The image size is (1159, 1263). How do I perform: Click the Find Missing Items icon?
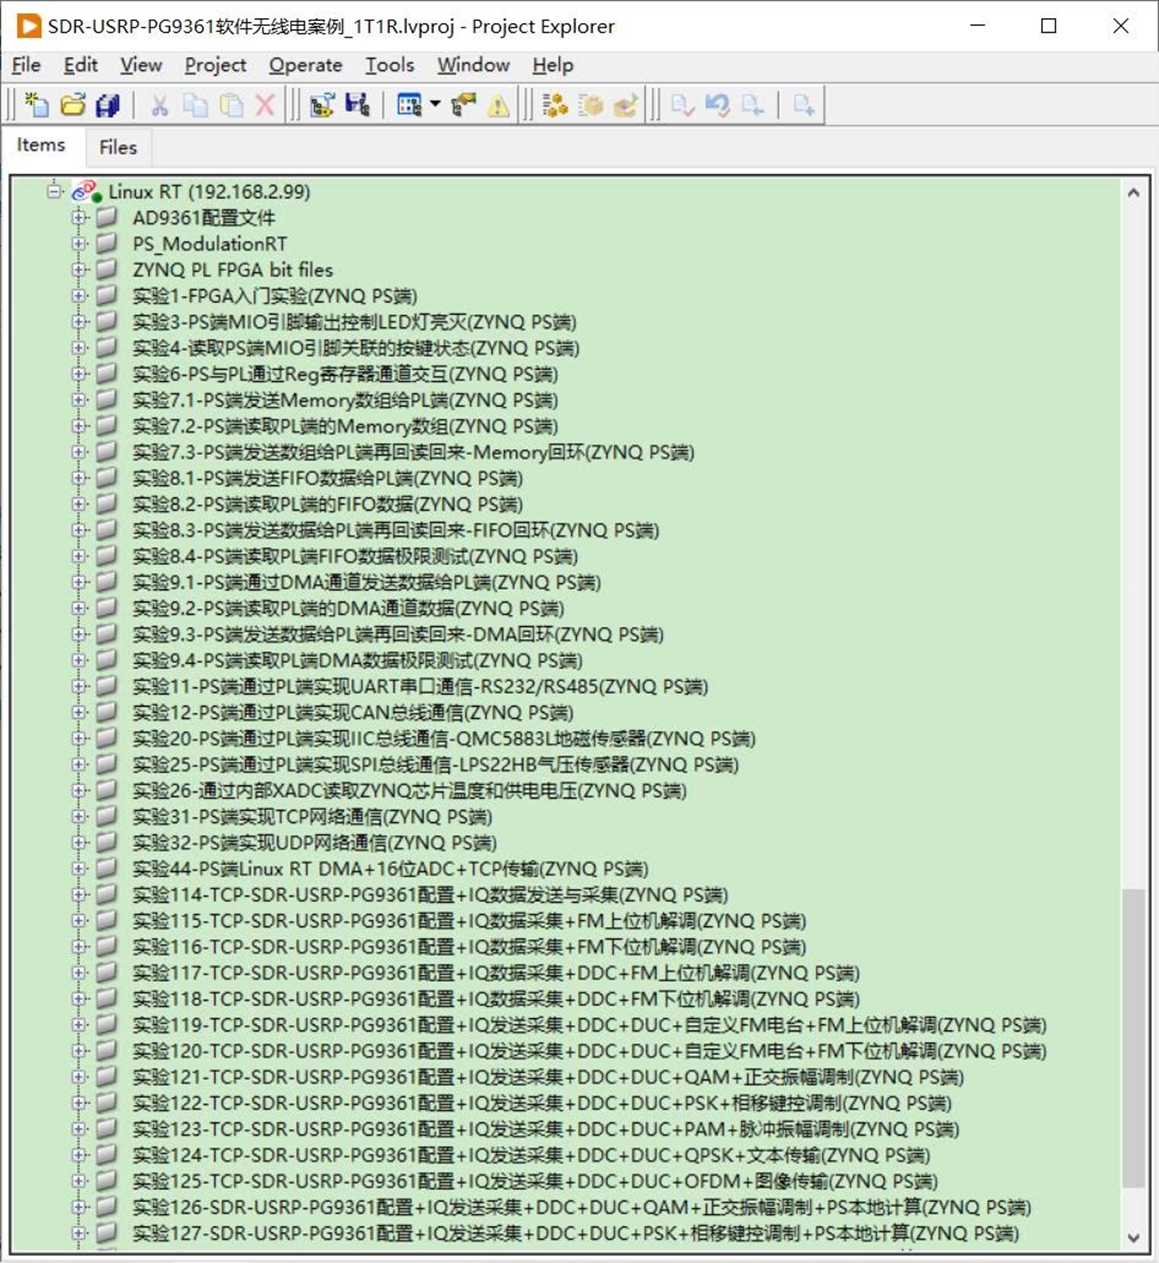(464, 104)
